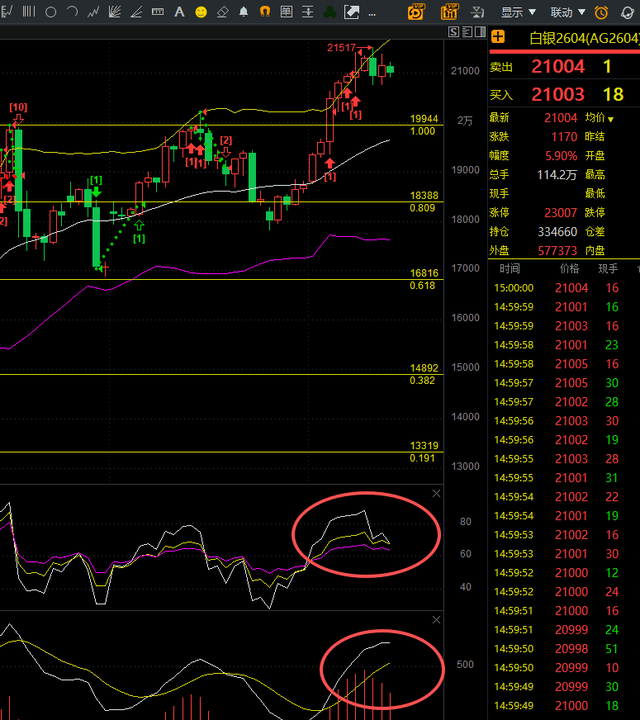This screenshot has width=640, height=720.
Task: Click the 价格 column header
Action: click(569, 269)
